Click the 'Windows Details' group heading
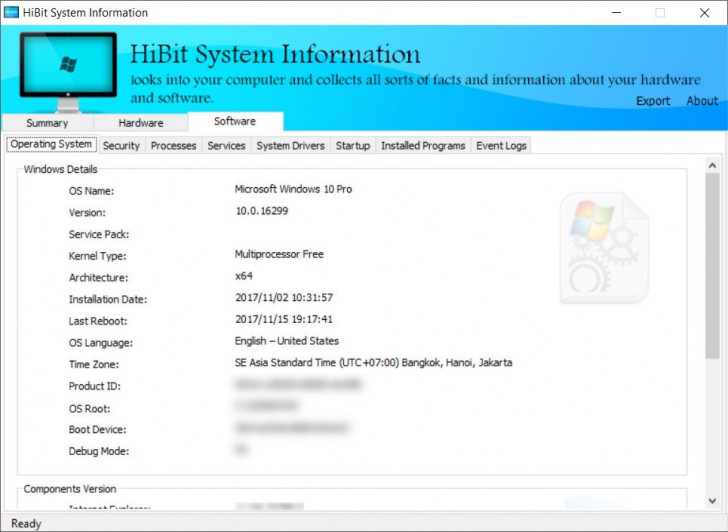 pyautogui.click(x=60, y=169)
